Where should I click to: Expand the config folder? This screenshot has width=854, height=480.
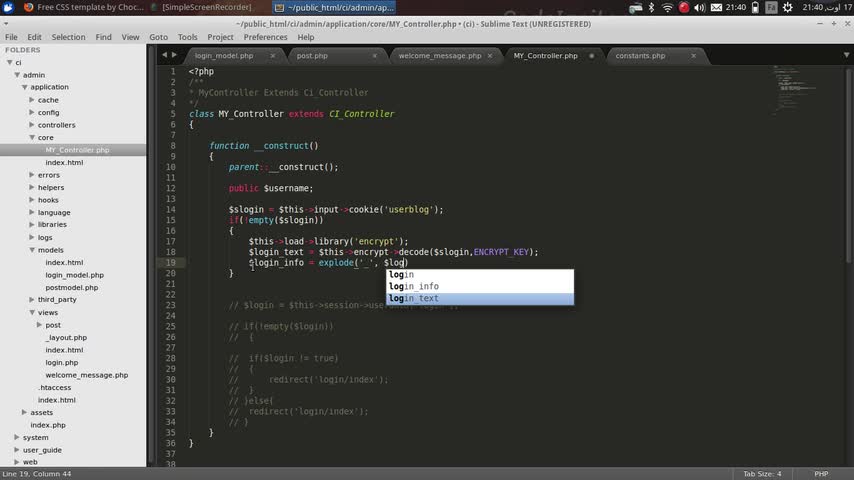[32, 112]
